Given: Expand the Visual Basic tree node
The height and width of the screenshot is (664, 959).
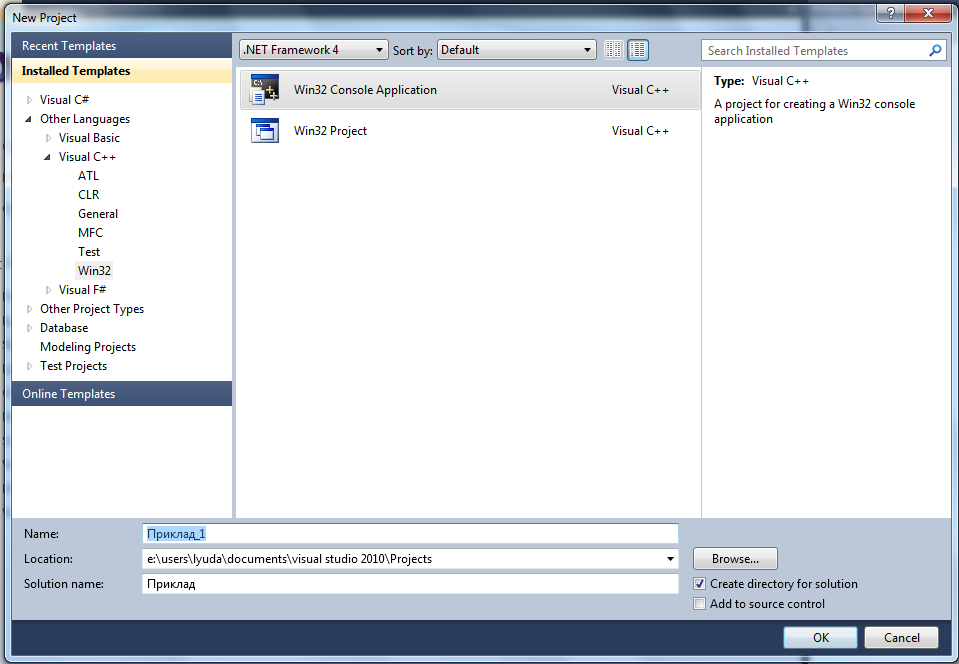Looking at the screenshot, I should tap(48, 138).
